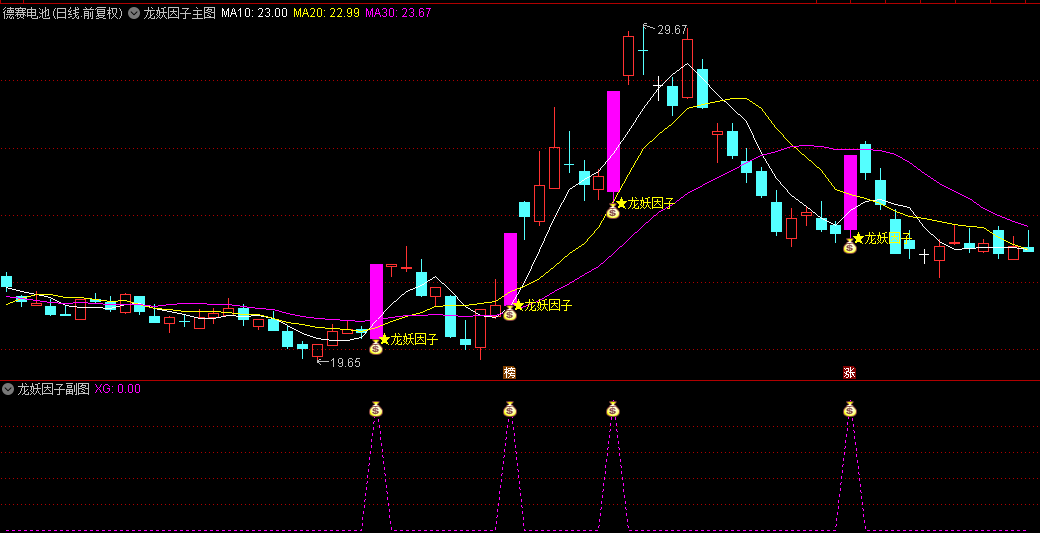Image resolution: width=1040 pixels, height=533 pixels.
Task: Click sub-chart money bag icon just below 榜
Action: tap(509, 409)
